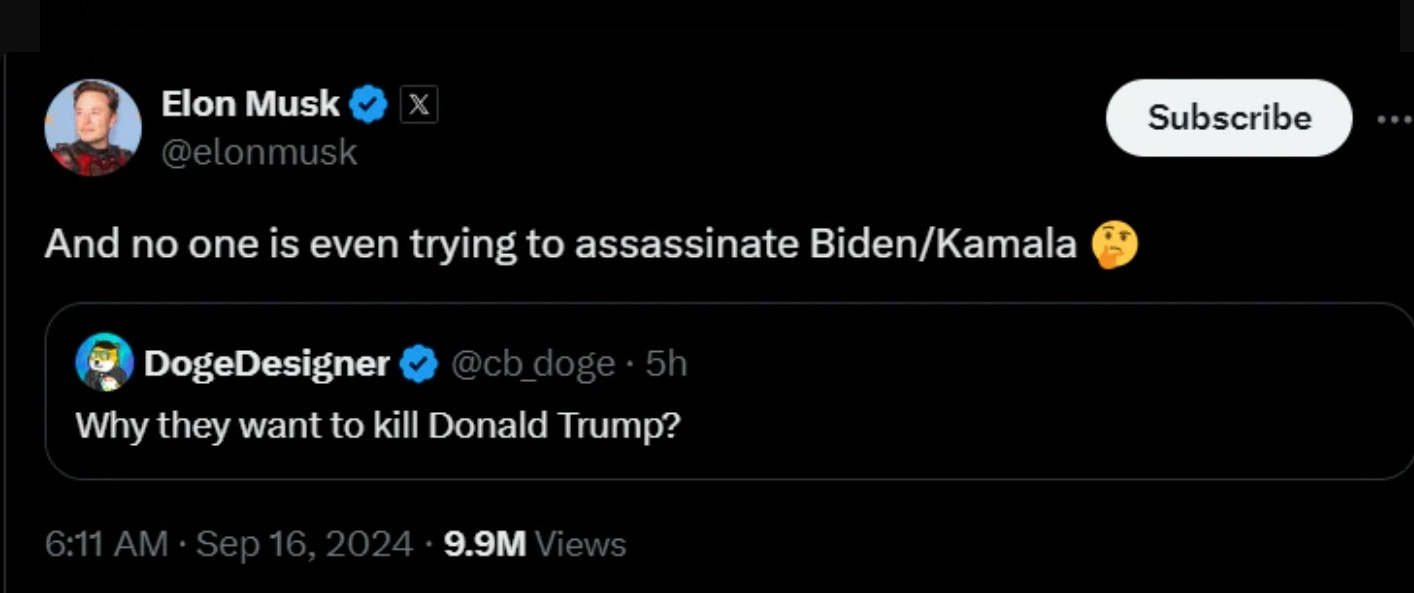This screenshot has width=1414, height=593.
Task: Open the @cb_doge handle
Action: coord(532,365)
